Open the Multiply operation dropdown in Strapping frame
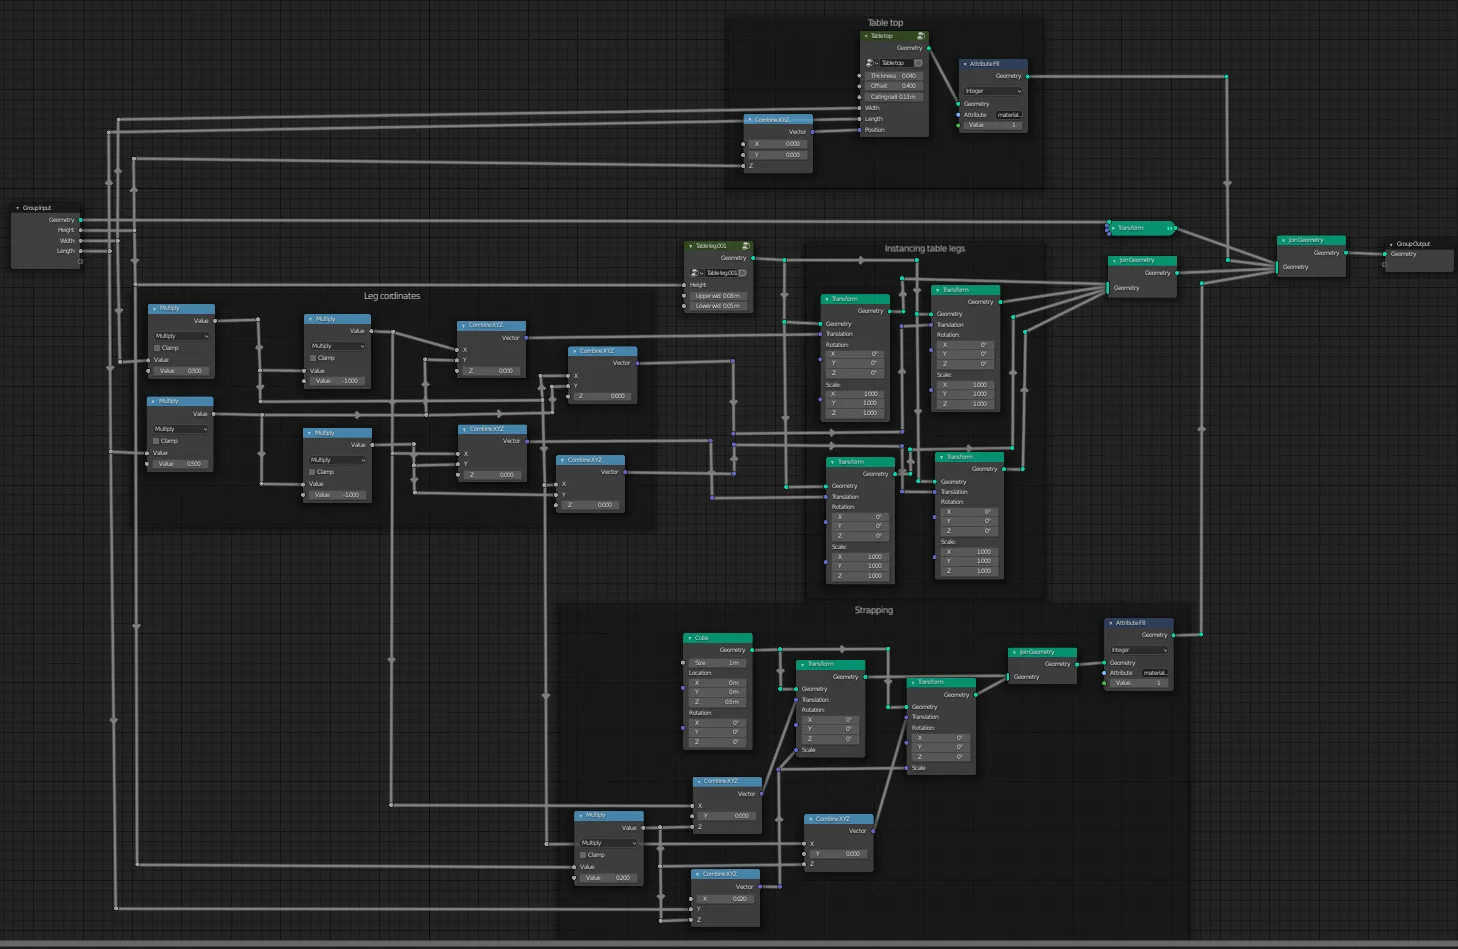 tap(608, 843)
